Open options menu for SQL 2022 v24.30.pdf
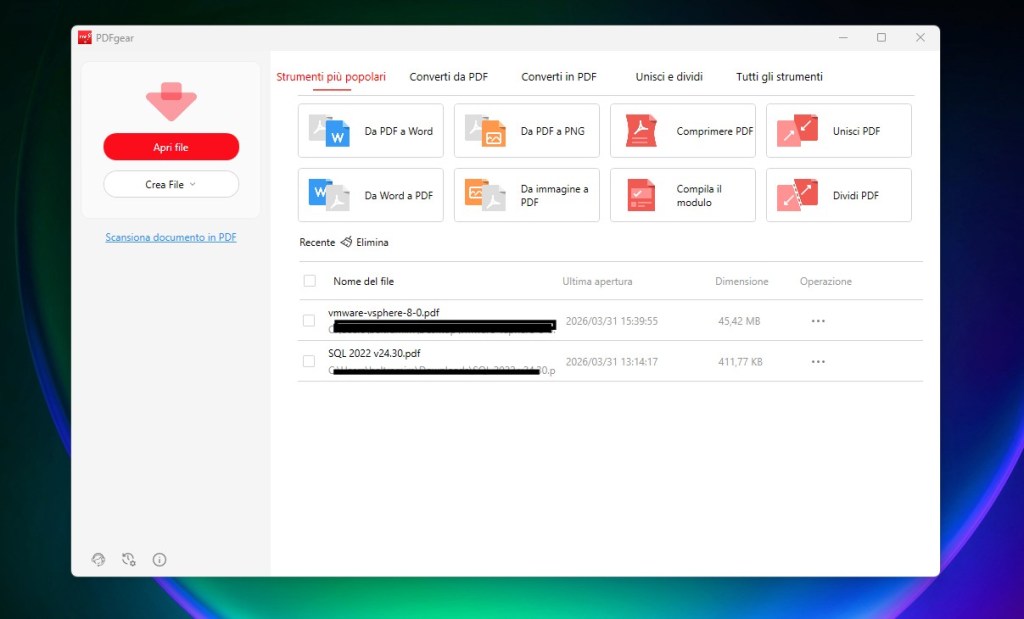1024x619 pixels. click(818, 361)
